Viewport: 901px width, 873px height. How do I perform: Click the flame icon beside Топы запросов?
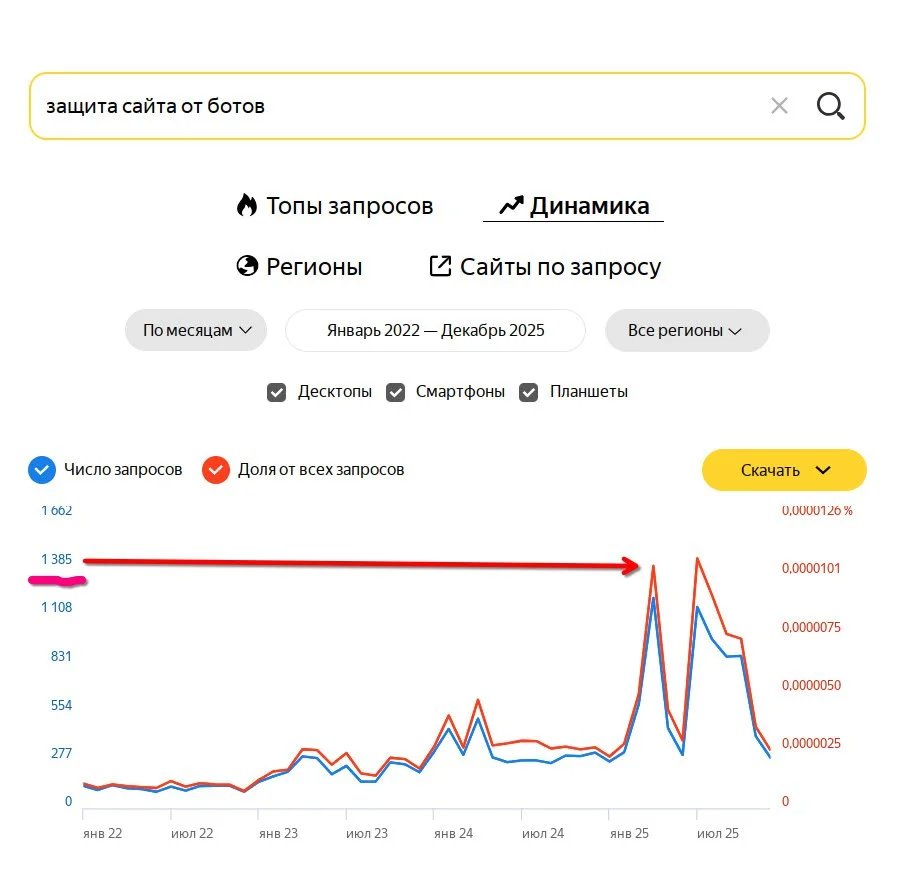(x=247, y=205)
